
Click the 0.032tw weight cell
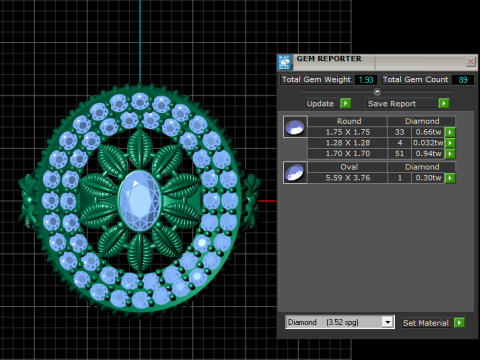click(428, 143)
